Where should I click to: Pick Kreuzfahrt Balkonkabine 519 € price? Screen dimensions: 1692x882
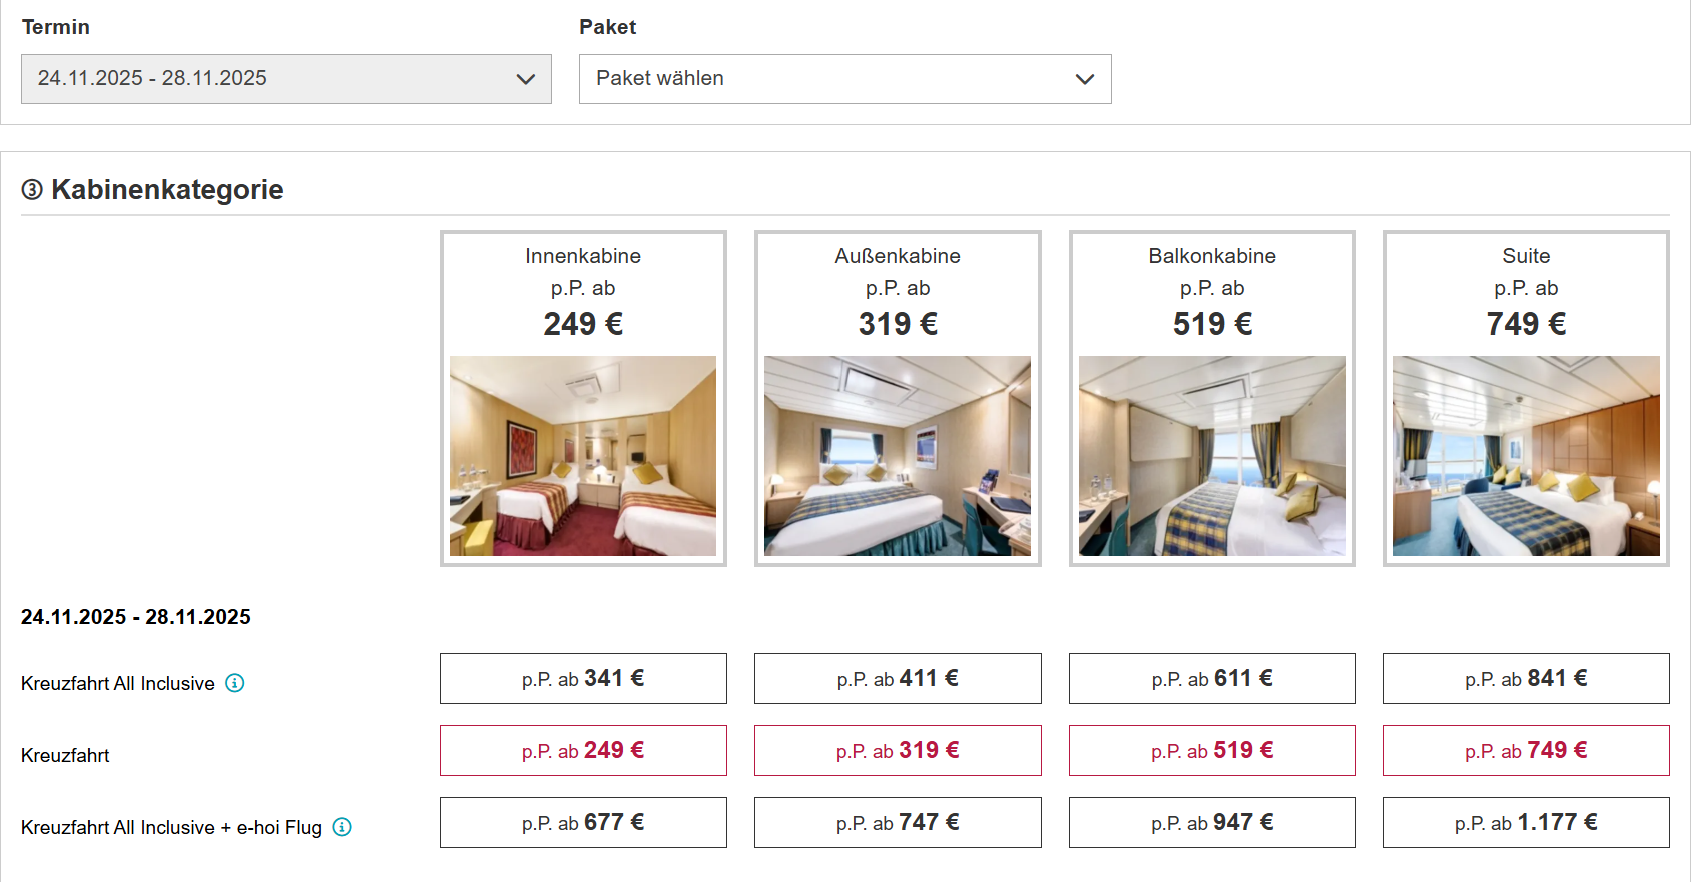[1212, 751]
